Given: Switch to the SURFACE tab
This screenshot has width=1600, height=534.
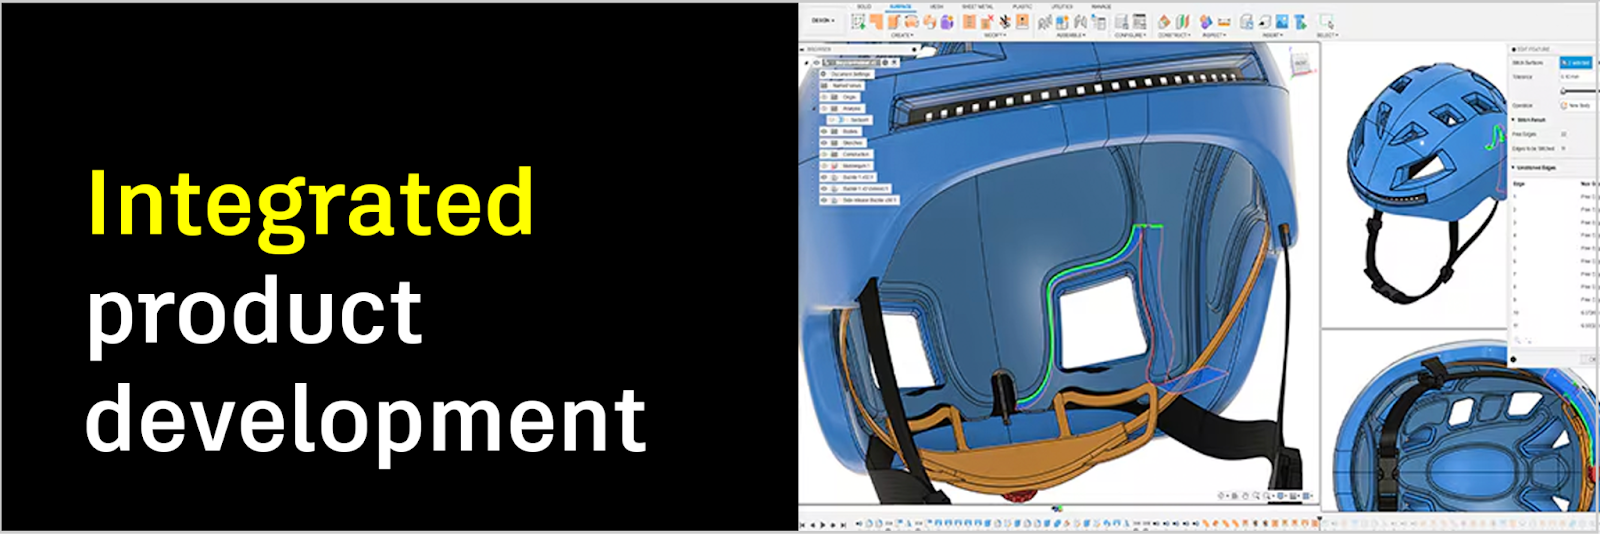Looking at the screenshot, I should coord(900,6).
